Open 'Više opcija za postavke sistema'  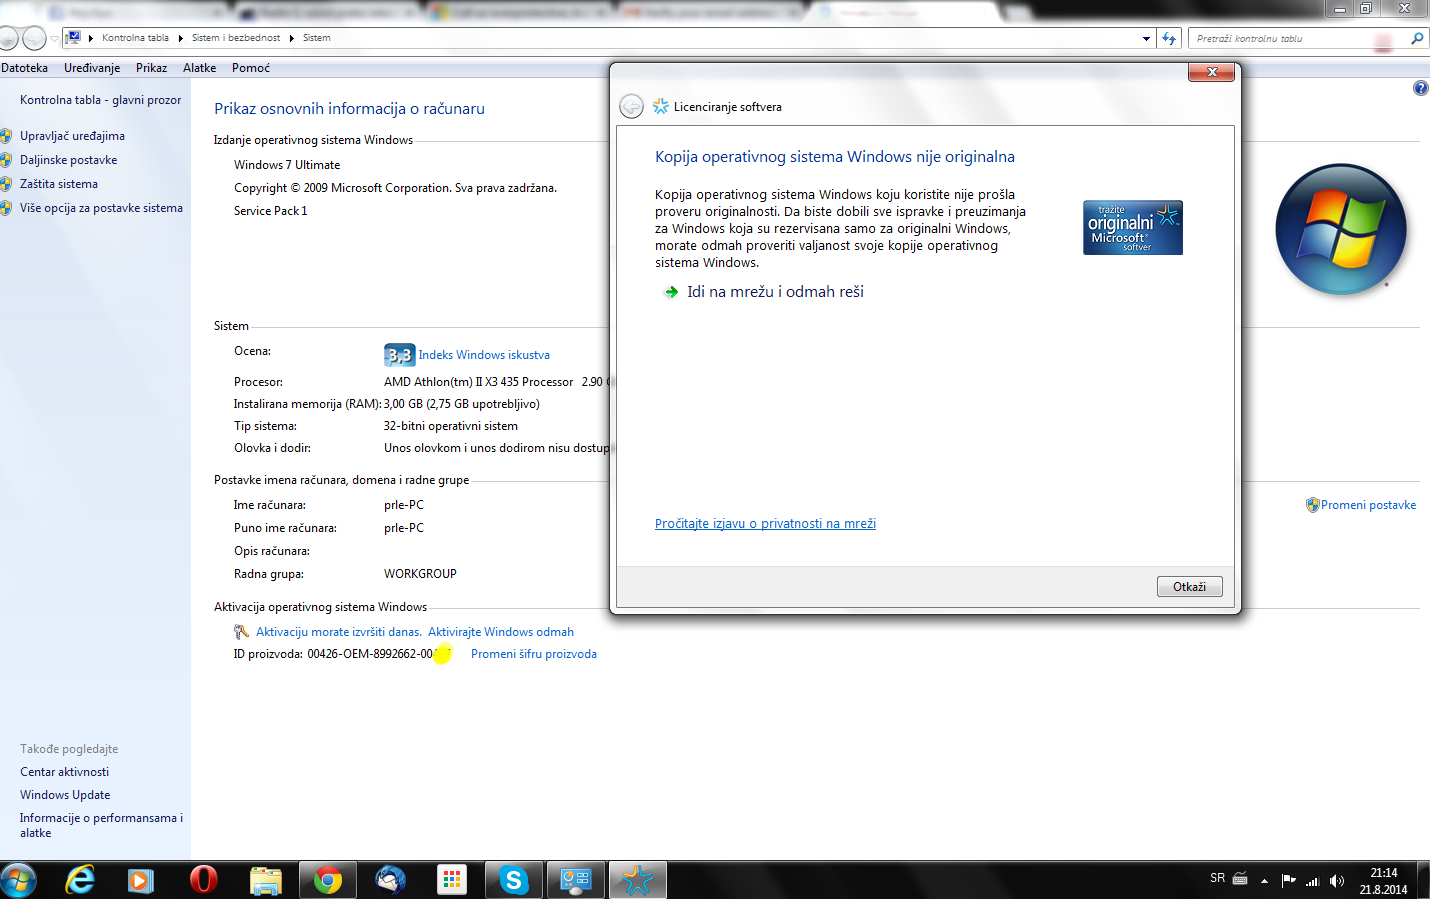coord(101,208)
